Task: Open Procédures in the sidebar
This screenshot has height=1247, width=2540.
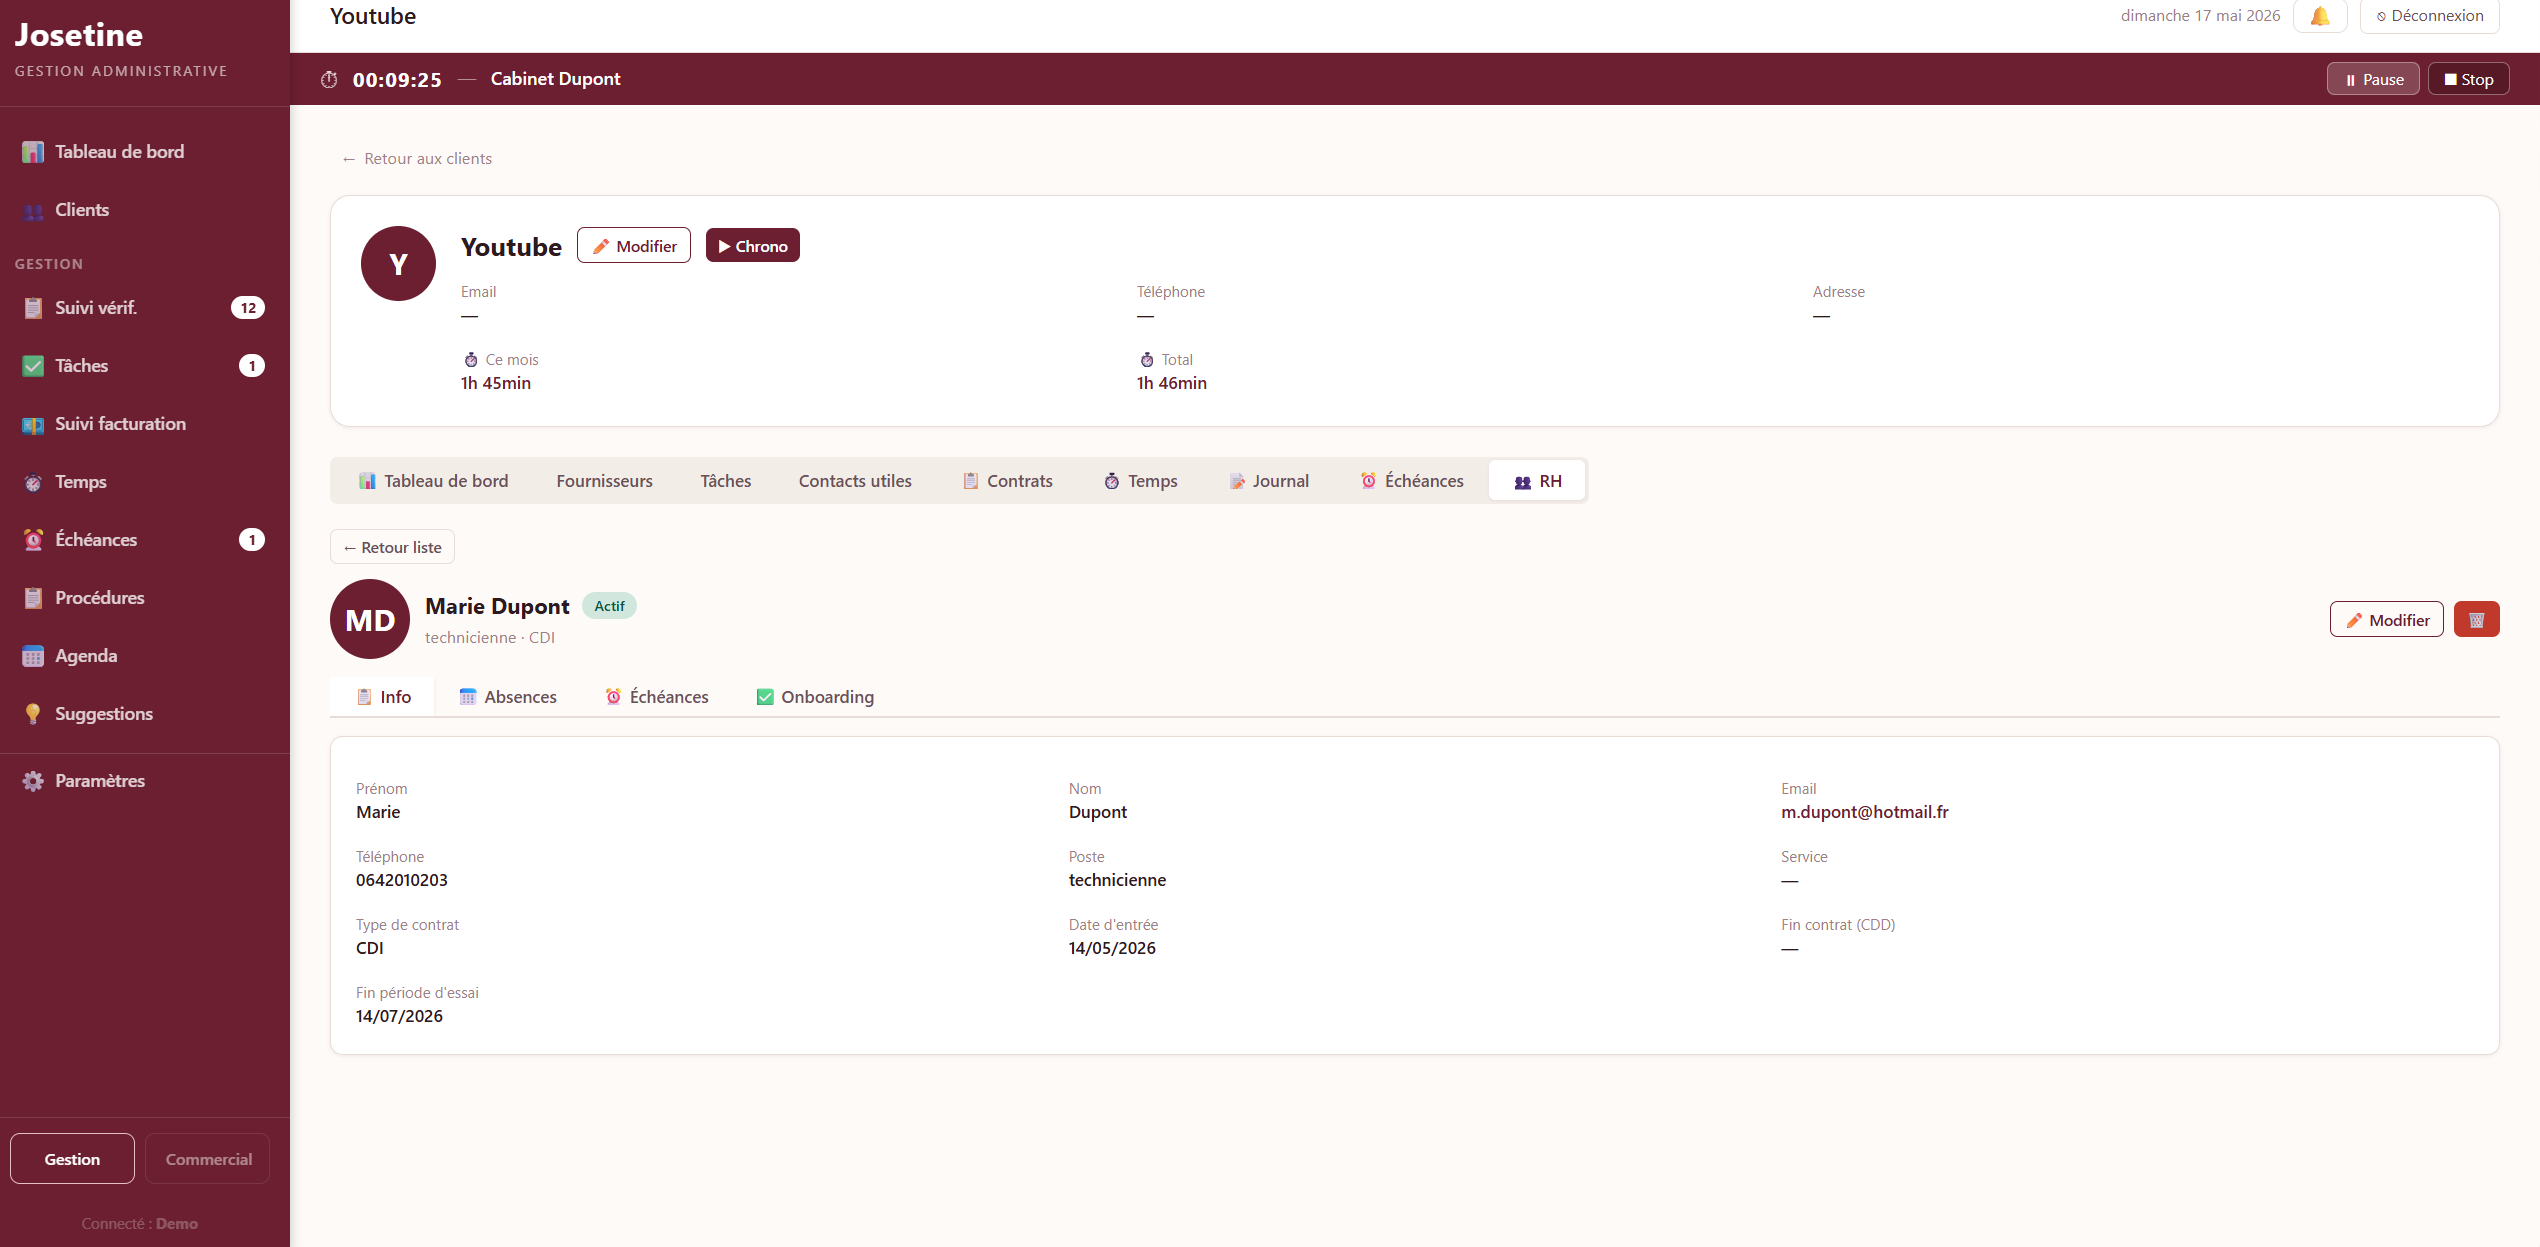Action: (x=144, y=597)
